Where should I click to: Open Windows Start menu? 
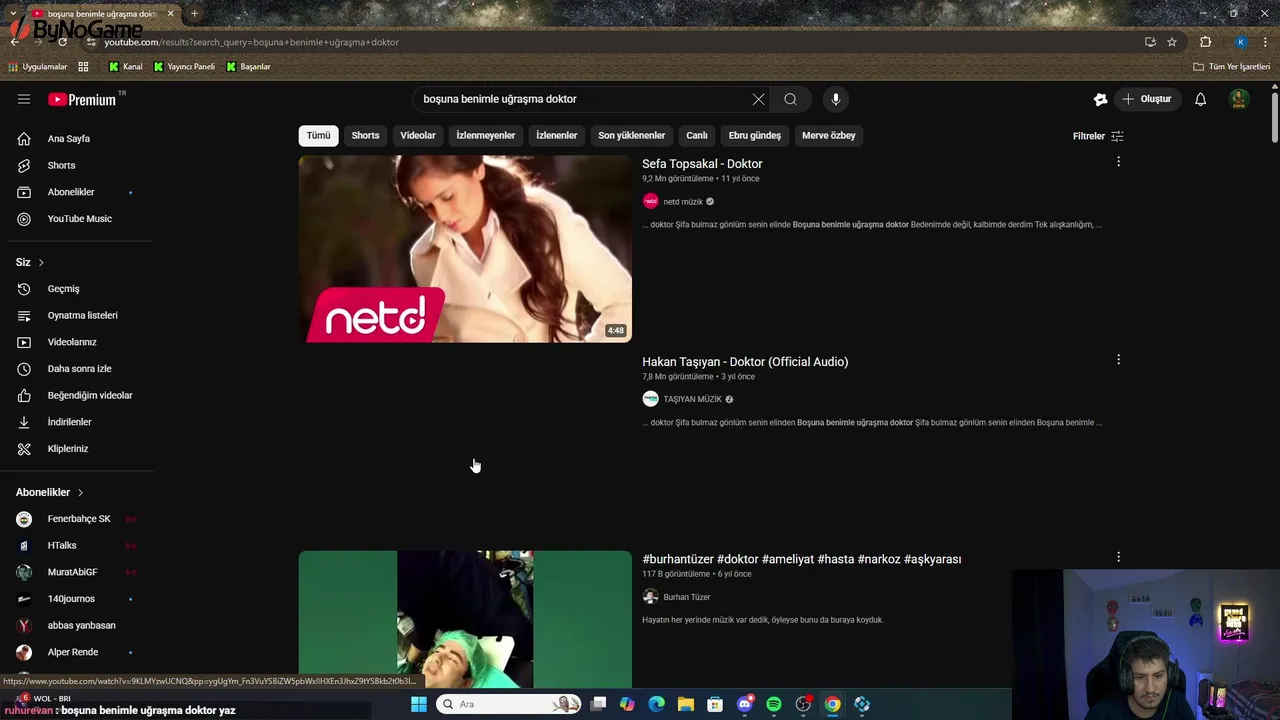(419, 704)
